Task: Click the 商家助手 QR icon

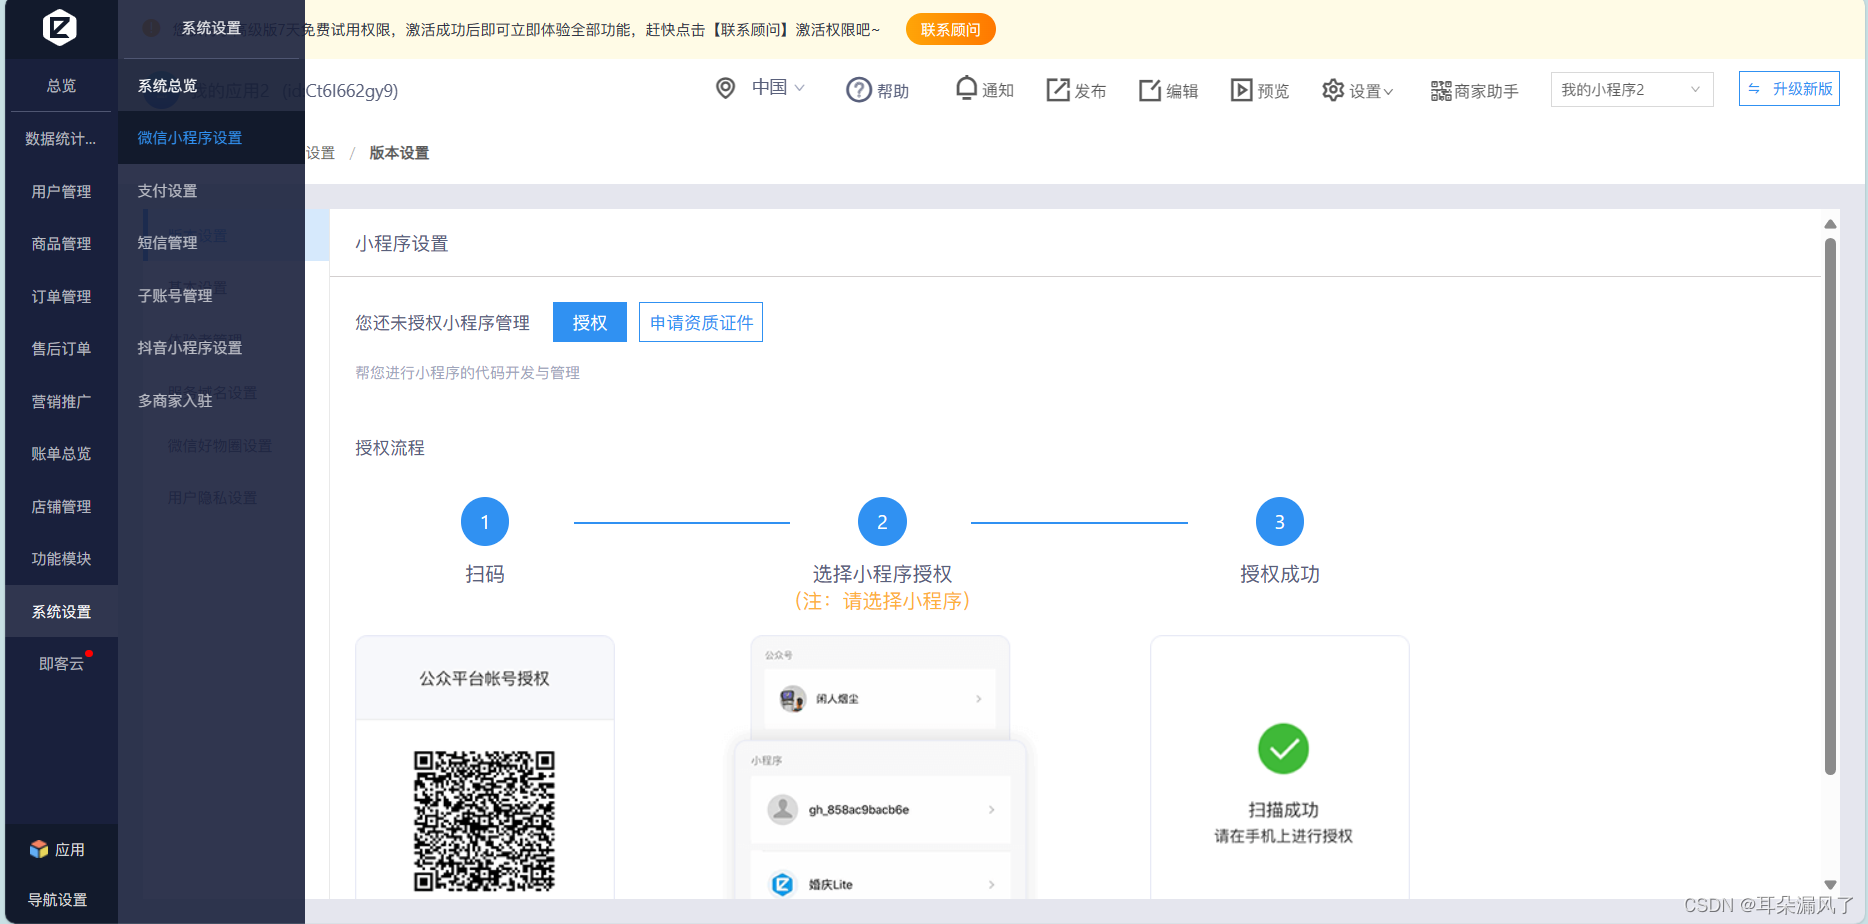Action: click(1441, 91)
